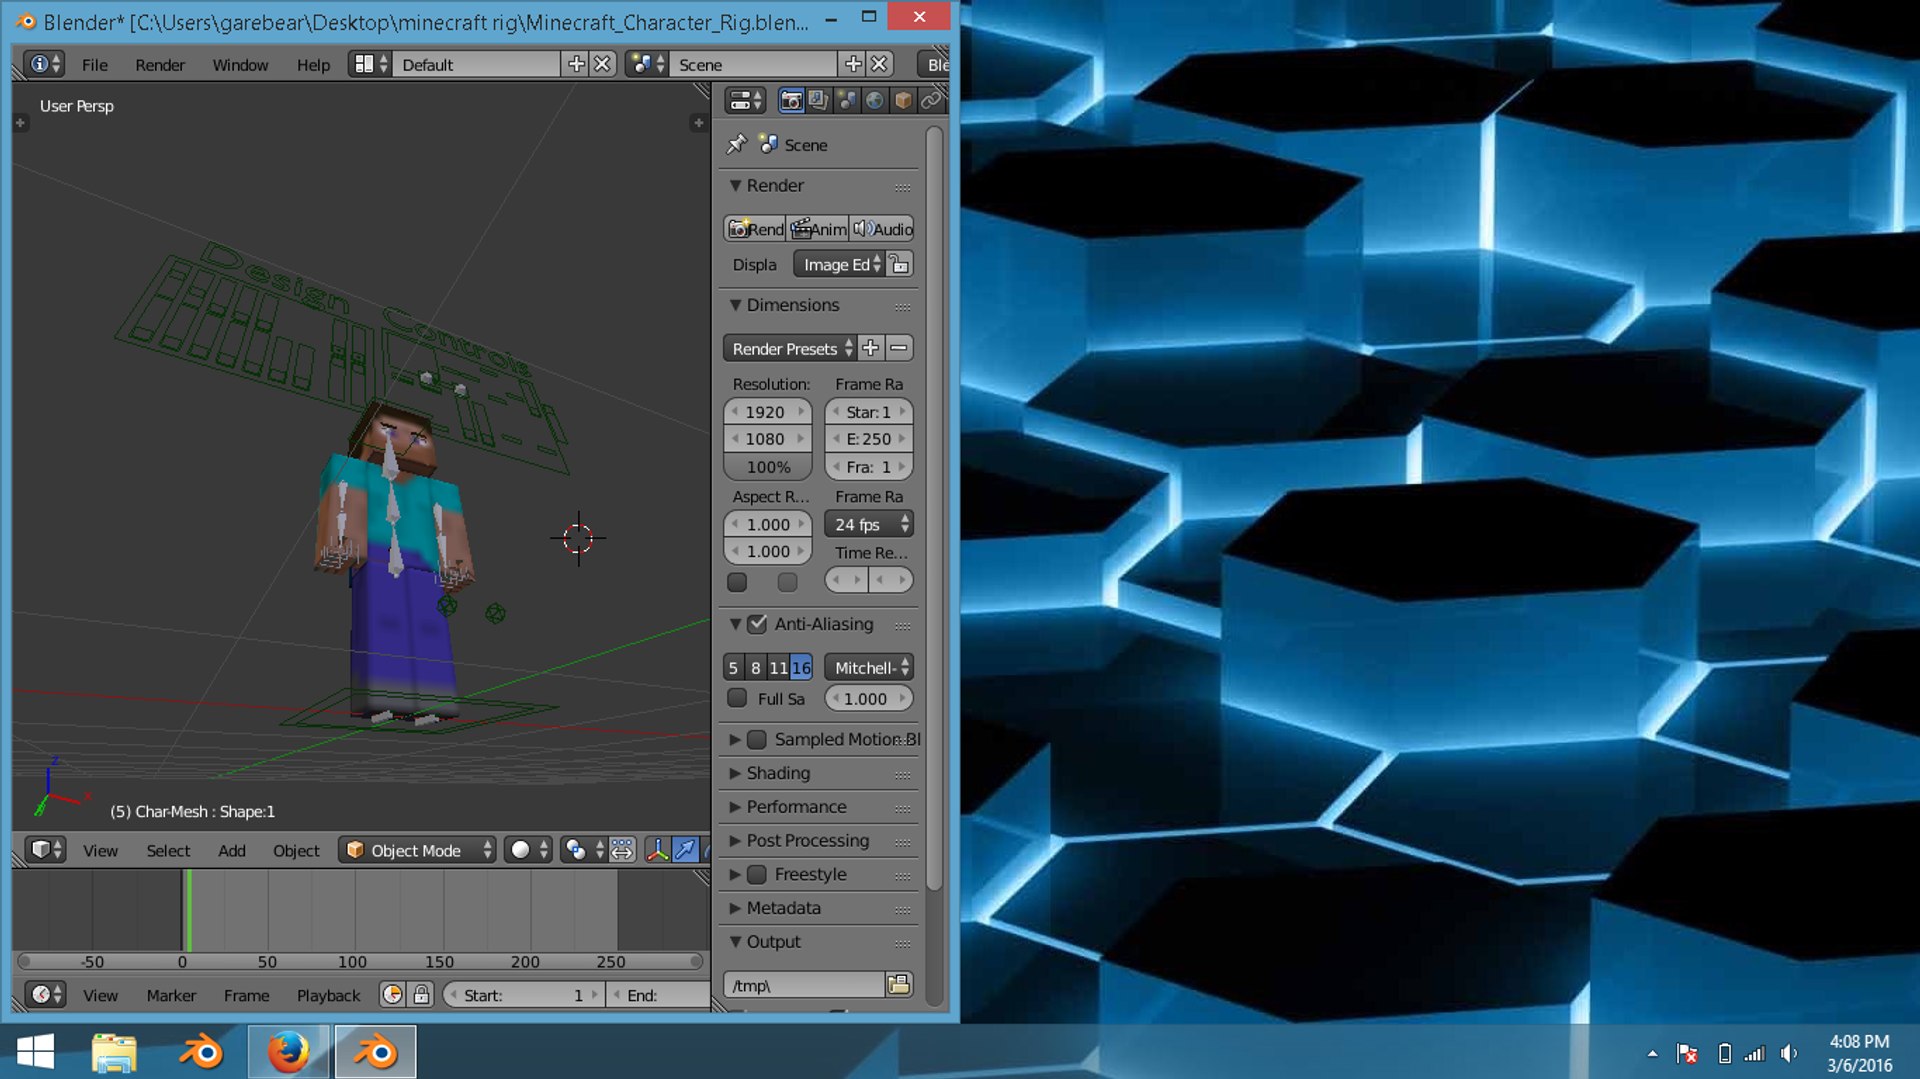The image size is (1920, 1079).
Task: Open the Info editor type selector icon
Action: 44,64
